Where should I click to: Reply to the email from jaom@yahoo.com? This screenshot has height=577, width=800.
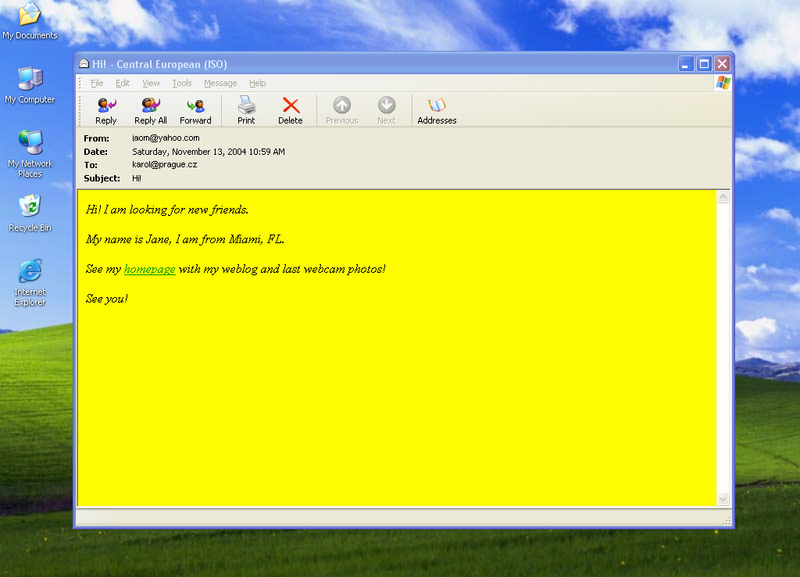[x=106, y=111]
